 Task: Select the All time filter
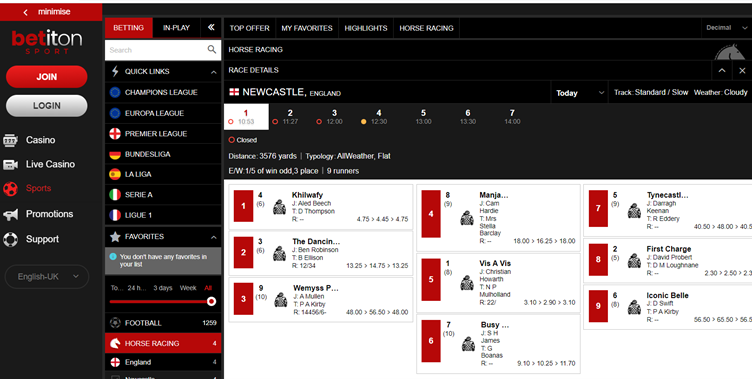[x=208, y=288]
